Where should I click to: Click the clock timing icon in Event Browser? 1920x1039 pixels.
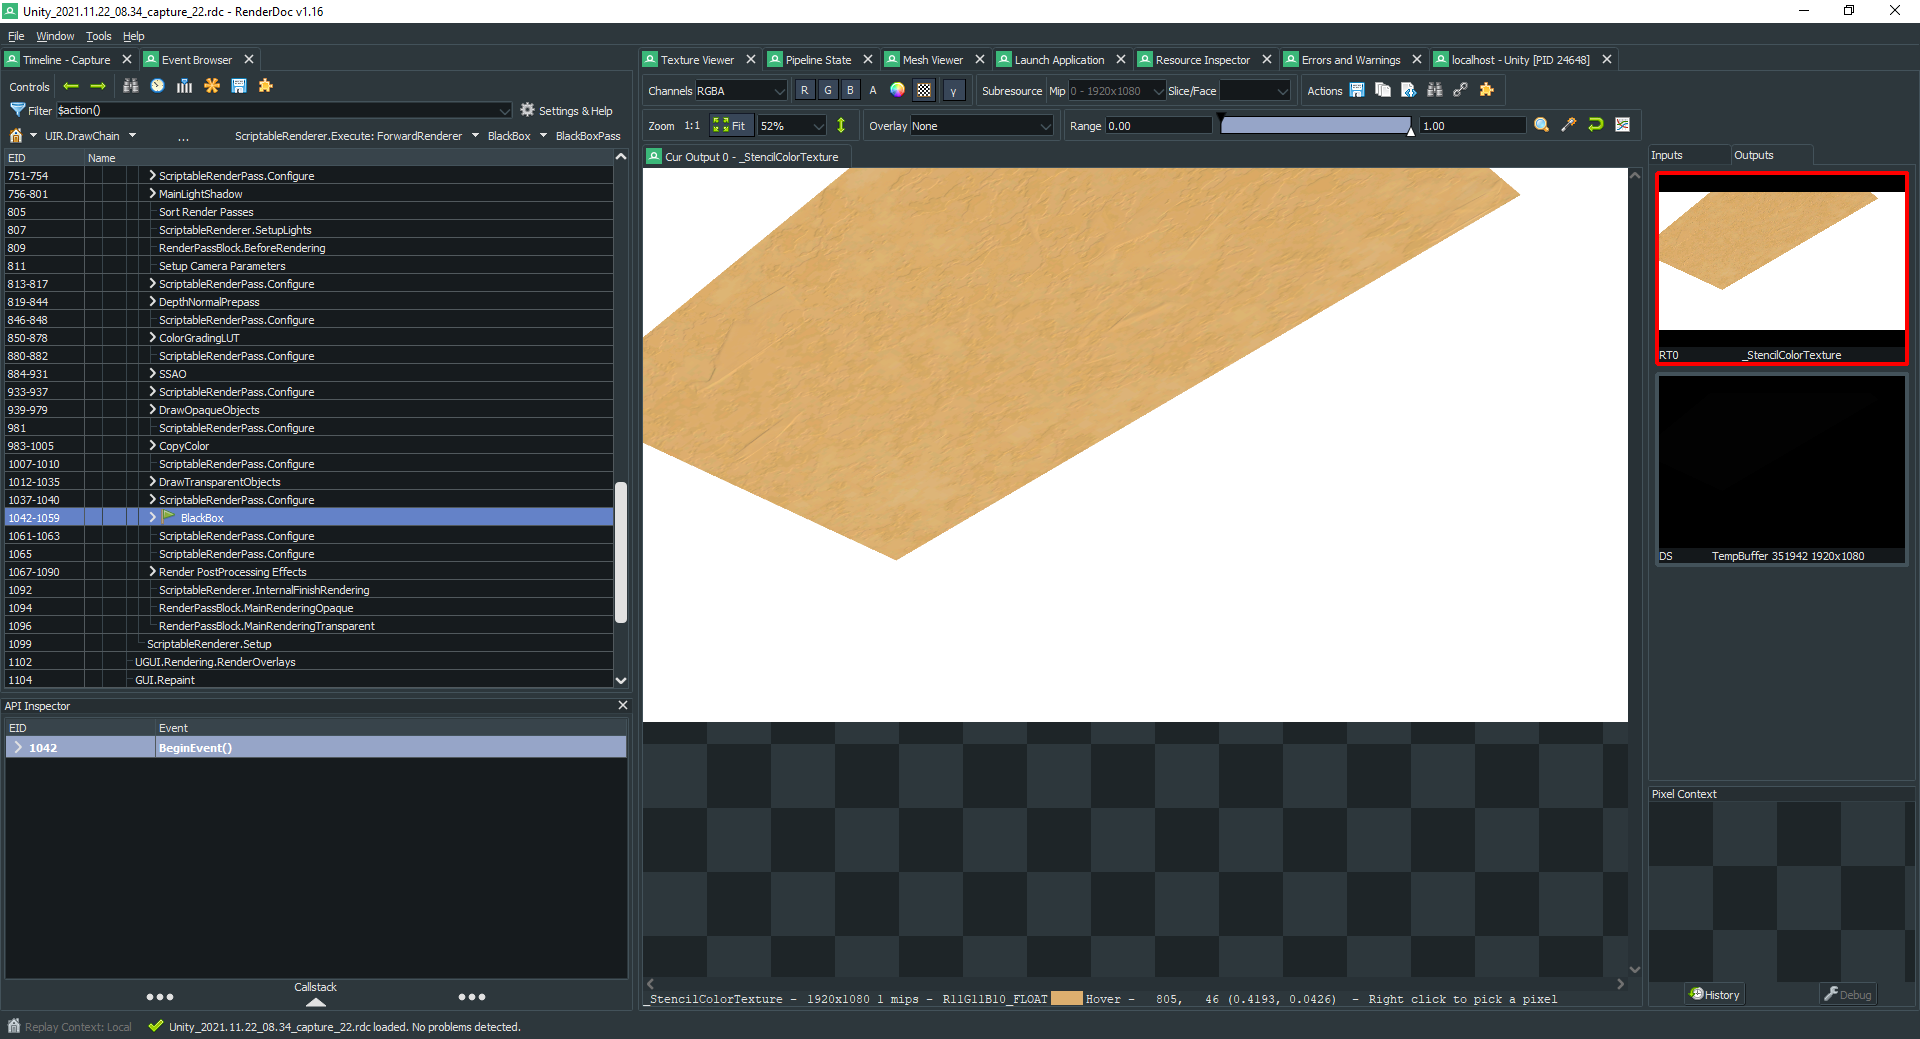point(157,86)
